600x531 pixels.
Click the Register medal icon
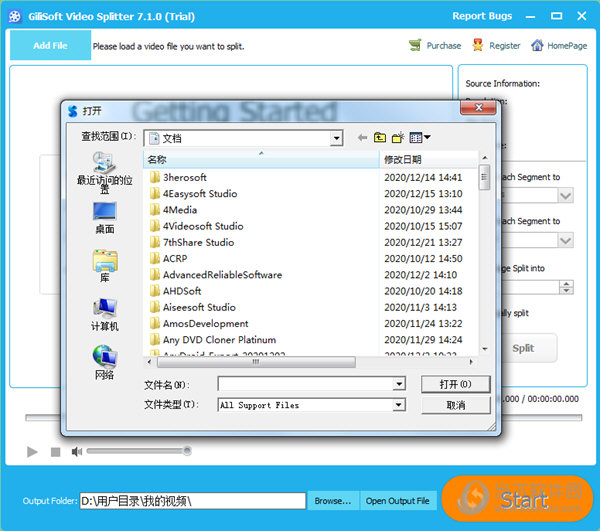(x=478, y=45)
